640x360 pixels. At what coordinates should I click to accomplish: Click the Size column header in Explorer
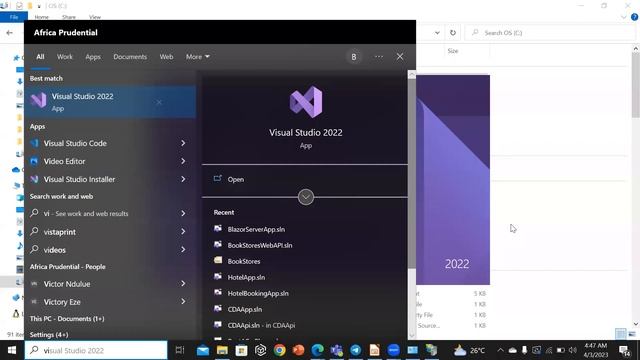click(x=453, y=51)
